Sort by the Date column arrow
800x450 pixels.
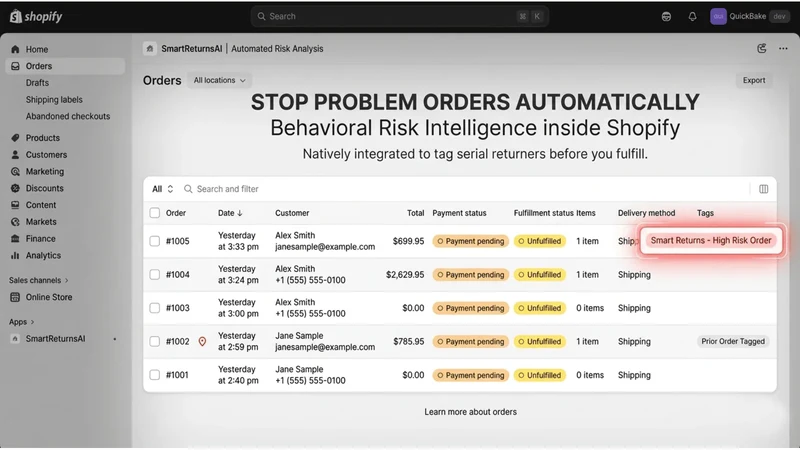pyautogui.click(x=240, y=213)
